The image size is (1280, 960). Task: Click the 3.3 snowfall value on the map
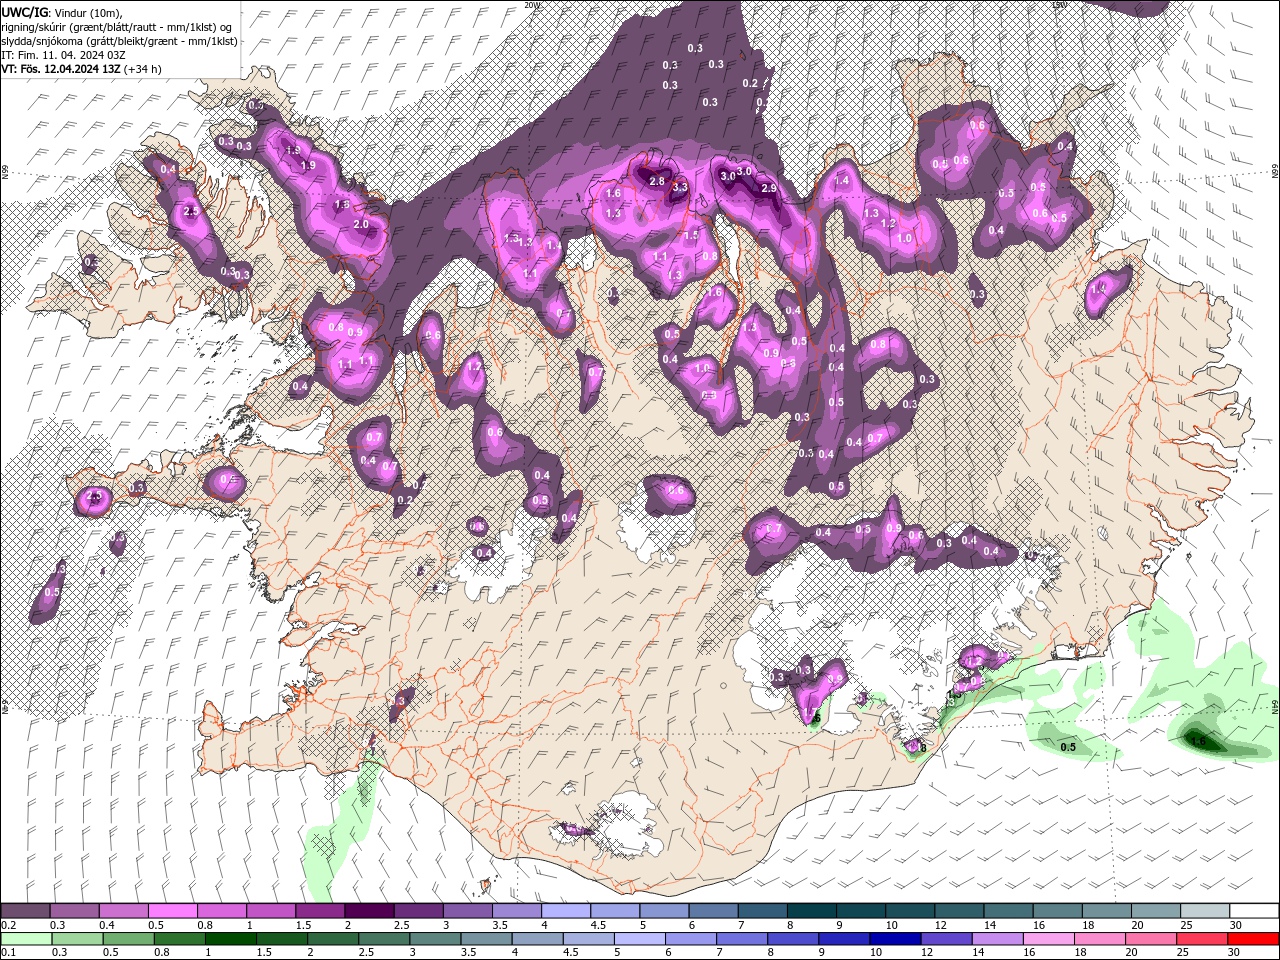click(680, 187)
